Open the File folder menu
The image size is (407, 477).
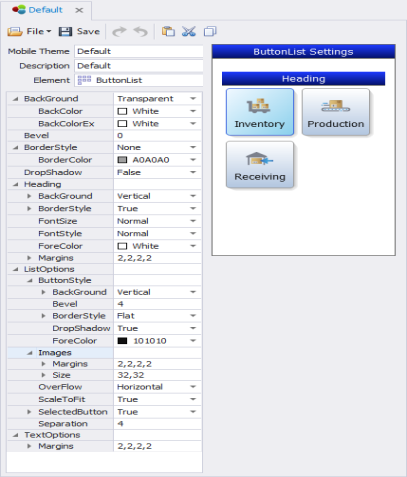click(29, 31)
